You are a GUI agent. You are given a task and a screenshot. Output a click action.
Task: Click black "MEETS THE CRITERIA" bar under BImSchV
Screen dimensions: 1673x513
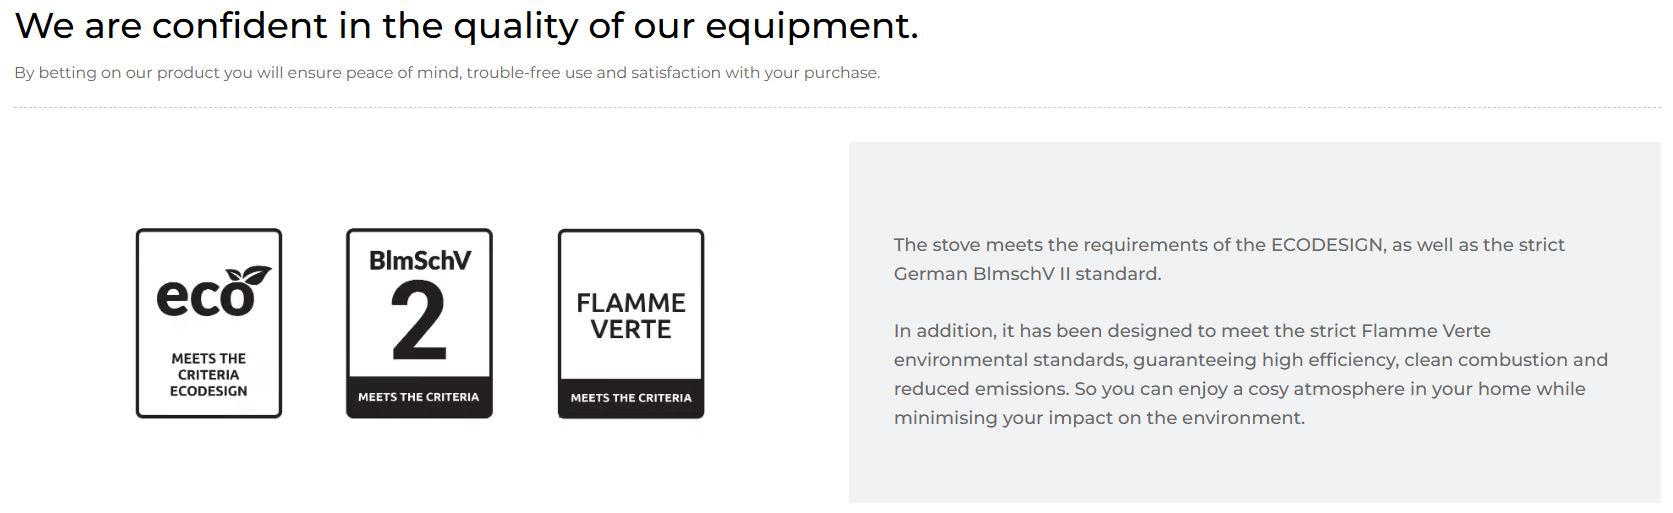419,397
